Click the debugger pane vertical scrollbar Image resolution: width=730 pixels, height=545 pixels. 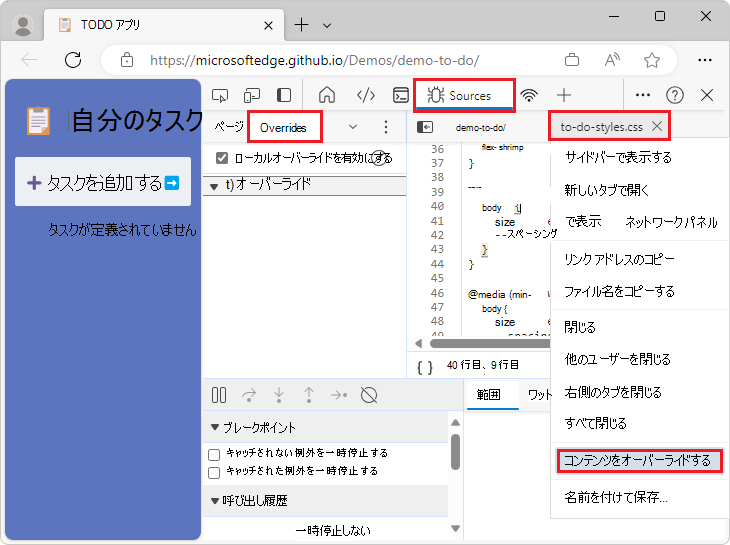coord(455,451)
